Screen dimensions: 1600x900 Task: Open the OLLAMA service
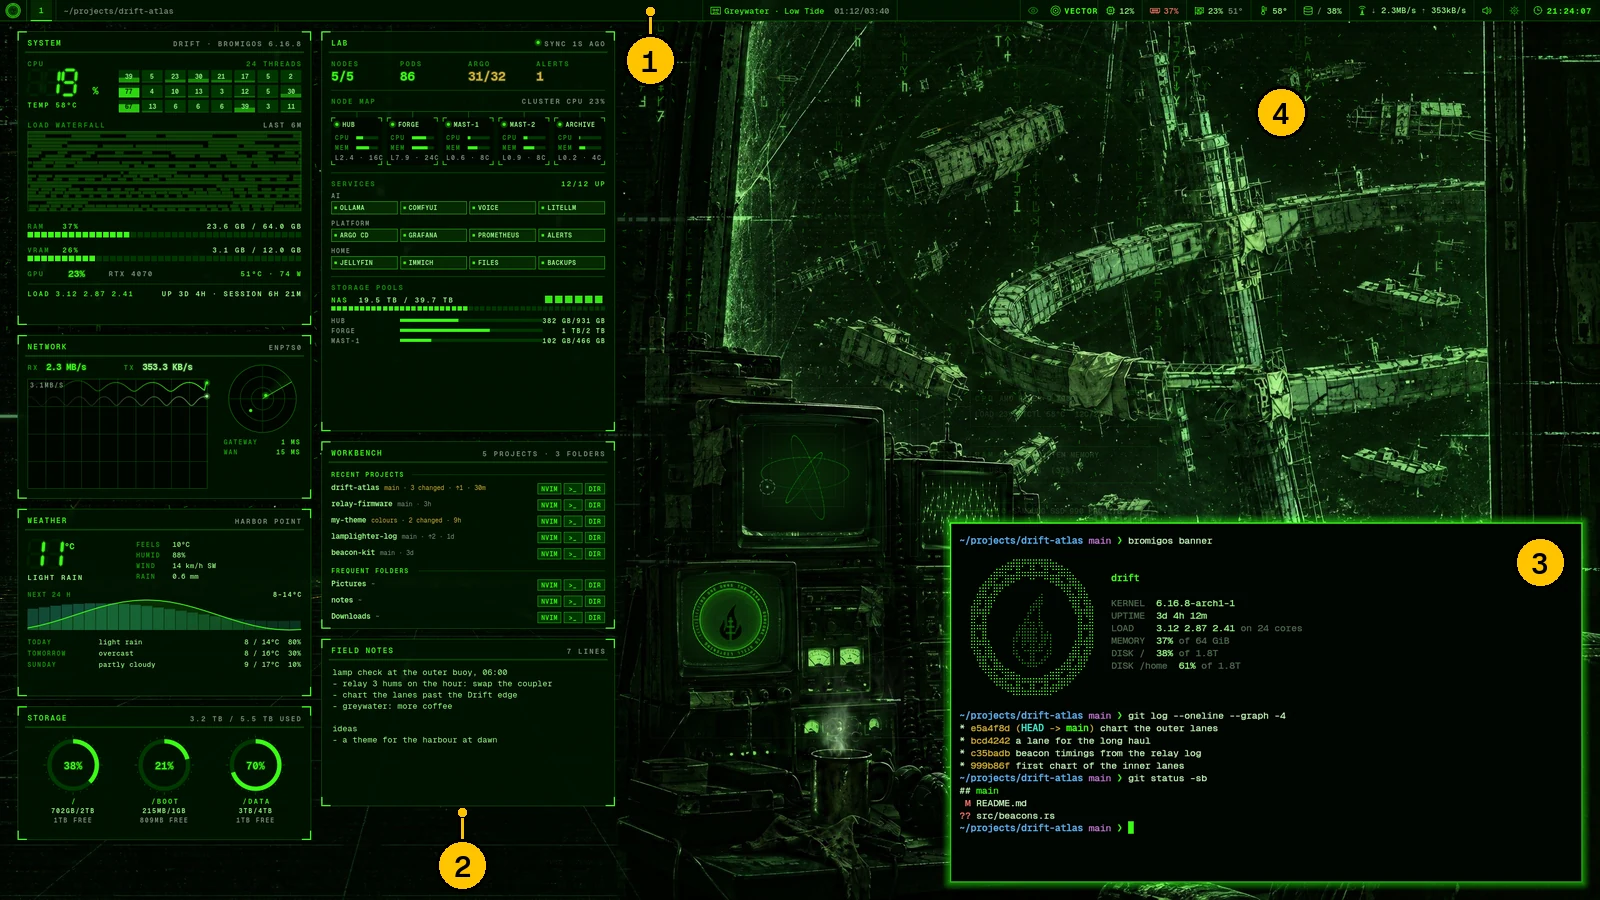[364, 208]
